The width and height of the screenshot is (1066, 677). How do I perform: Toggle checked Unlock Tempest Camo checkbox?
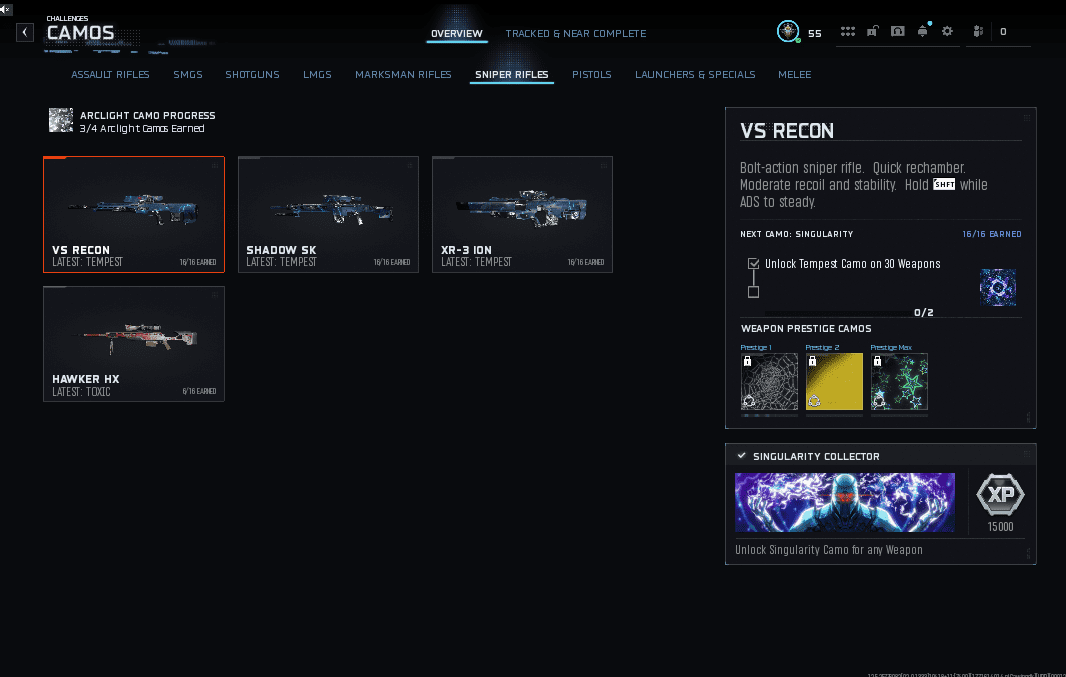click(x=753, y=264)
